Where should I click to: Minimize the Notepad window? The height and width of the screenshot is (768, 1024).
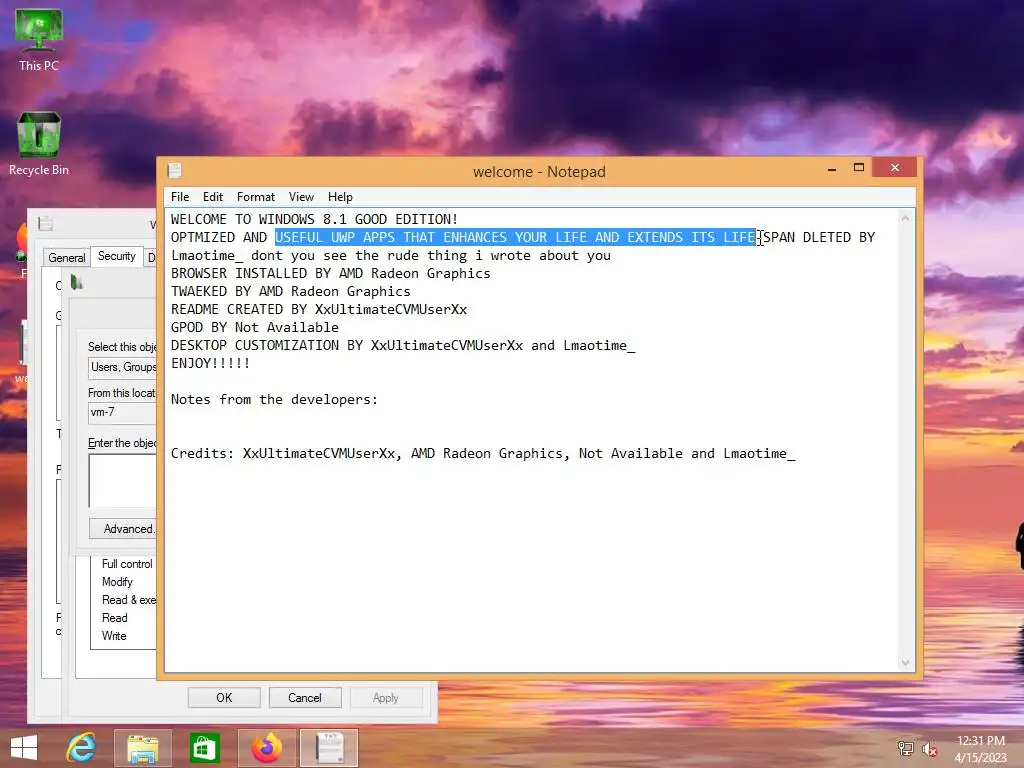pyautogui.click(x=831, y=168)
